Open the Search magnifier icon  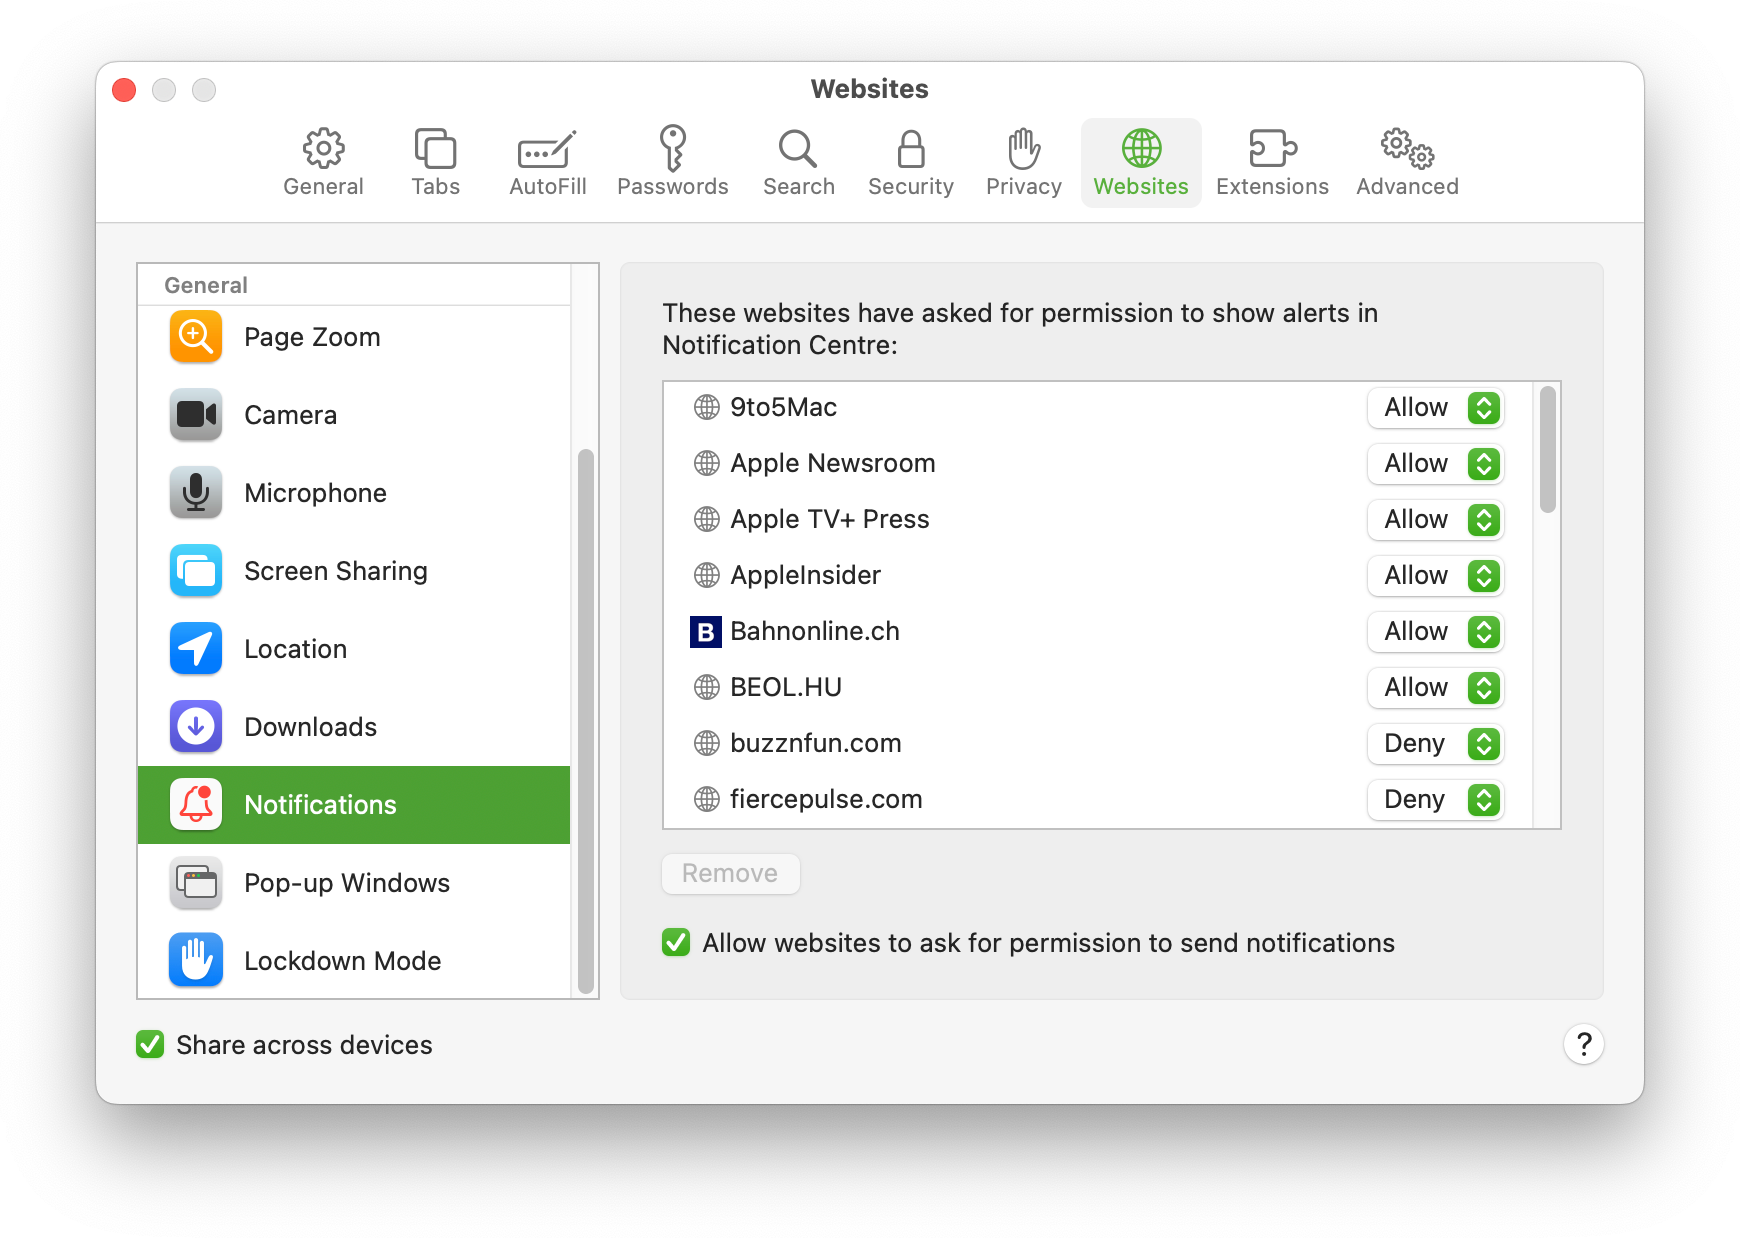click(x=798, y=149)
